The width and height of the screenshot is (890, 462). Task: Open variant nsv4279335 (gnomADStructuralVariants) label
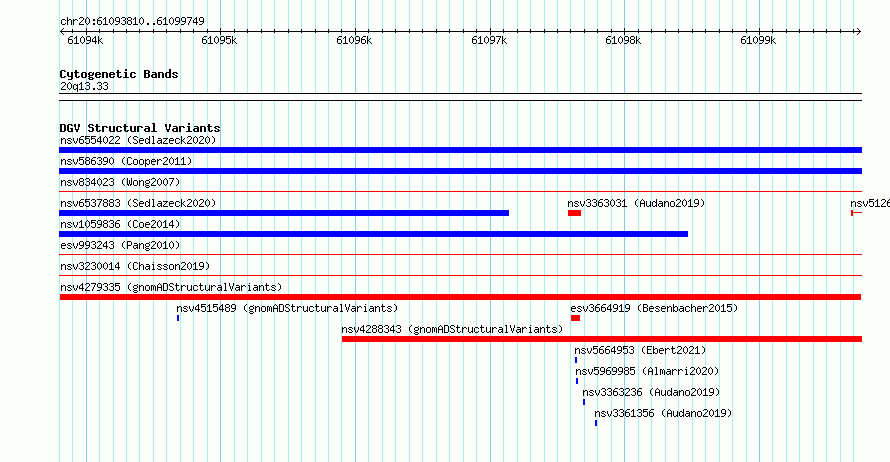(171, 287)
